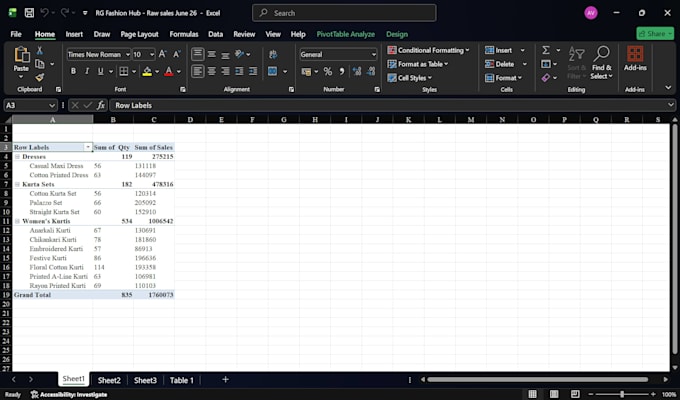
Task: Click the Cut scissors icon
Action: point(39,50)
